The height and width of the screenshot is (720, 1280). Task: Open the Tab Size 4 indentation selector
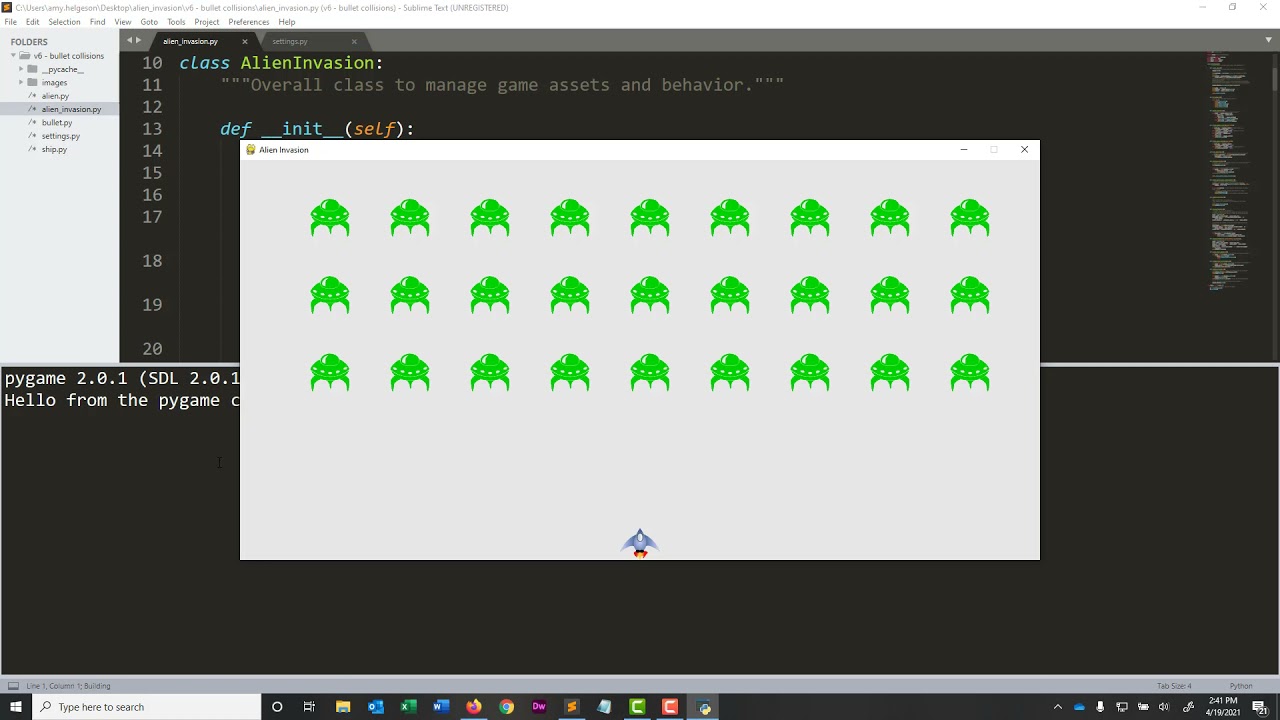pos(1174,686)
